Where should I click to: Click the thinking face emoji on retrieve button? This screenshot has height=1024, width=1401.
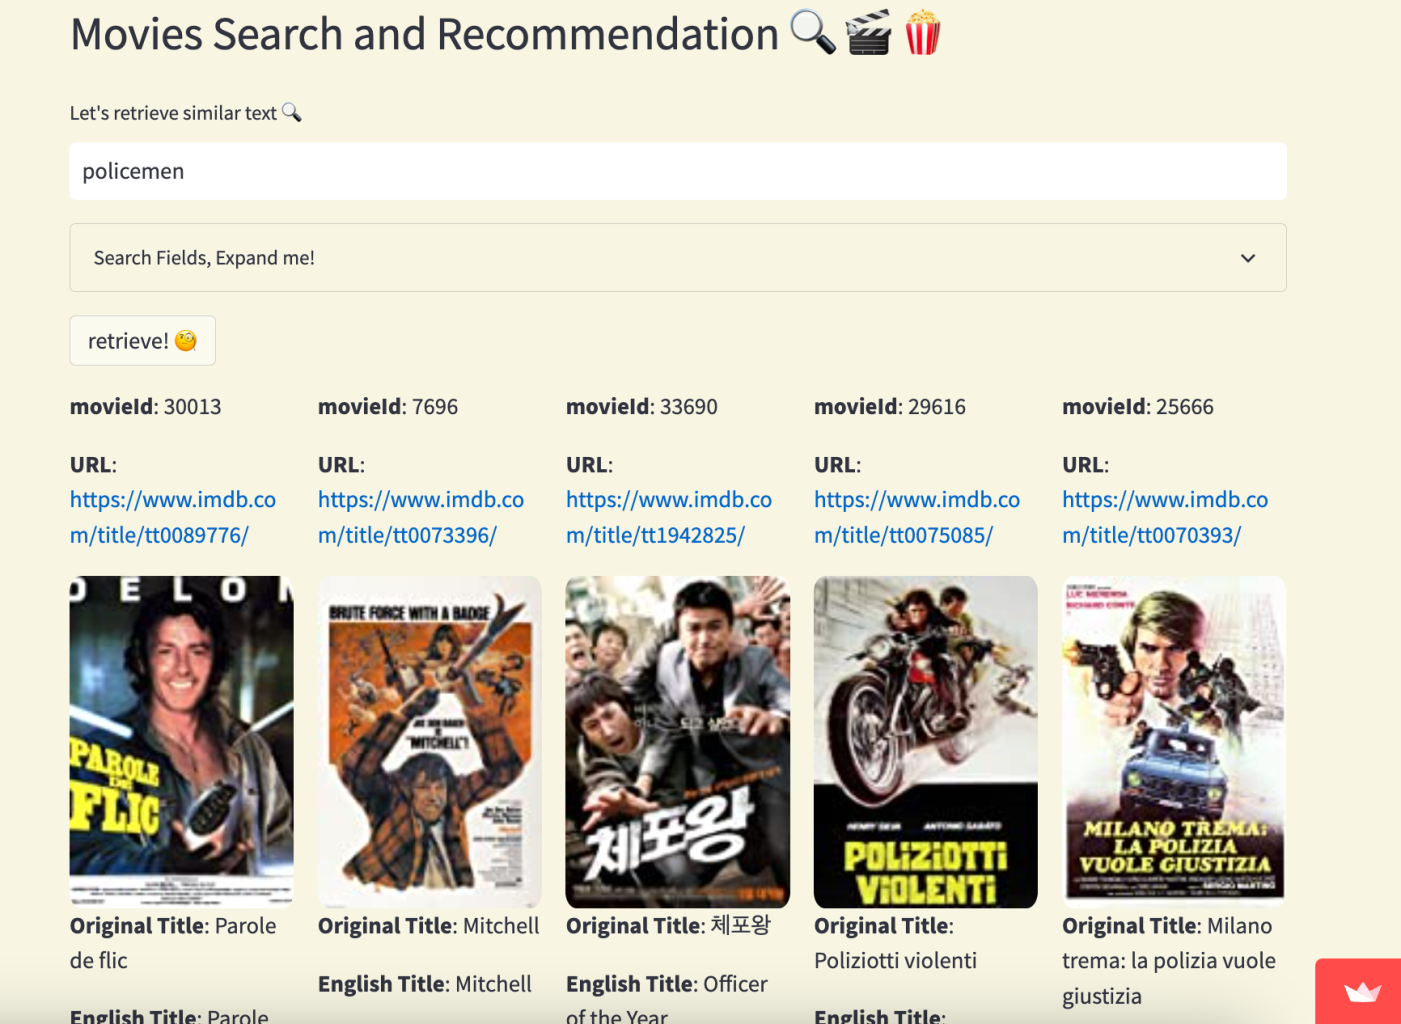(186, 341)
